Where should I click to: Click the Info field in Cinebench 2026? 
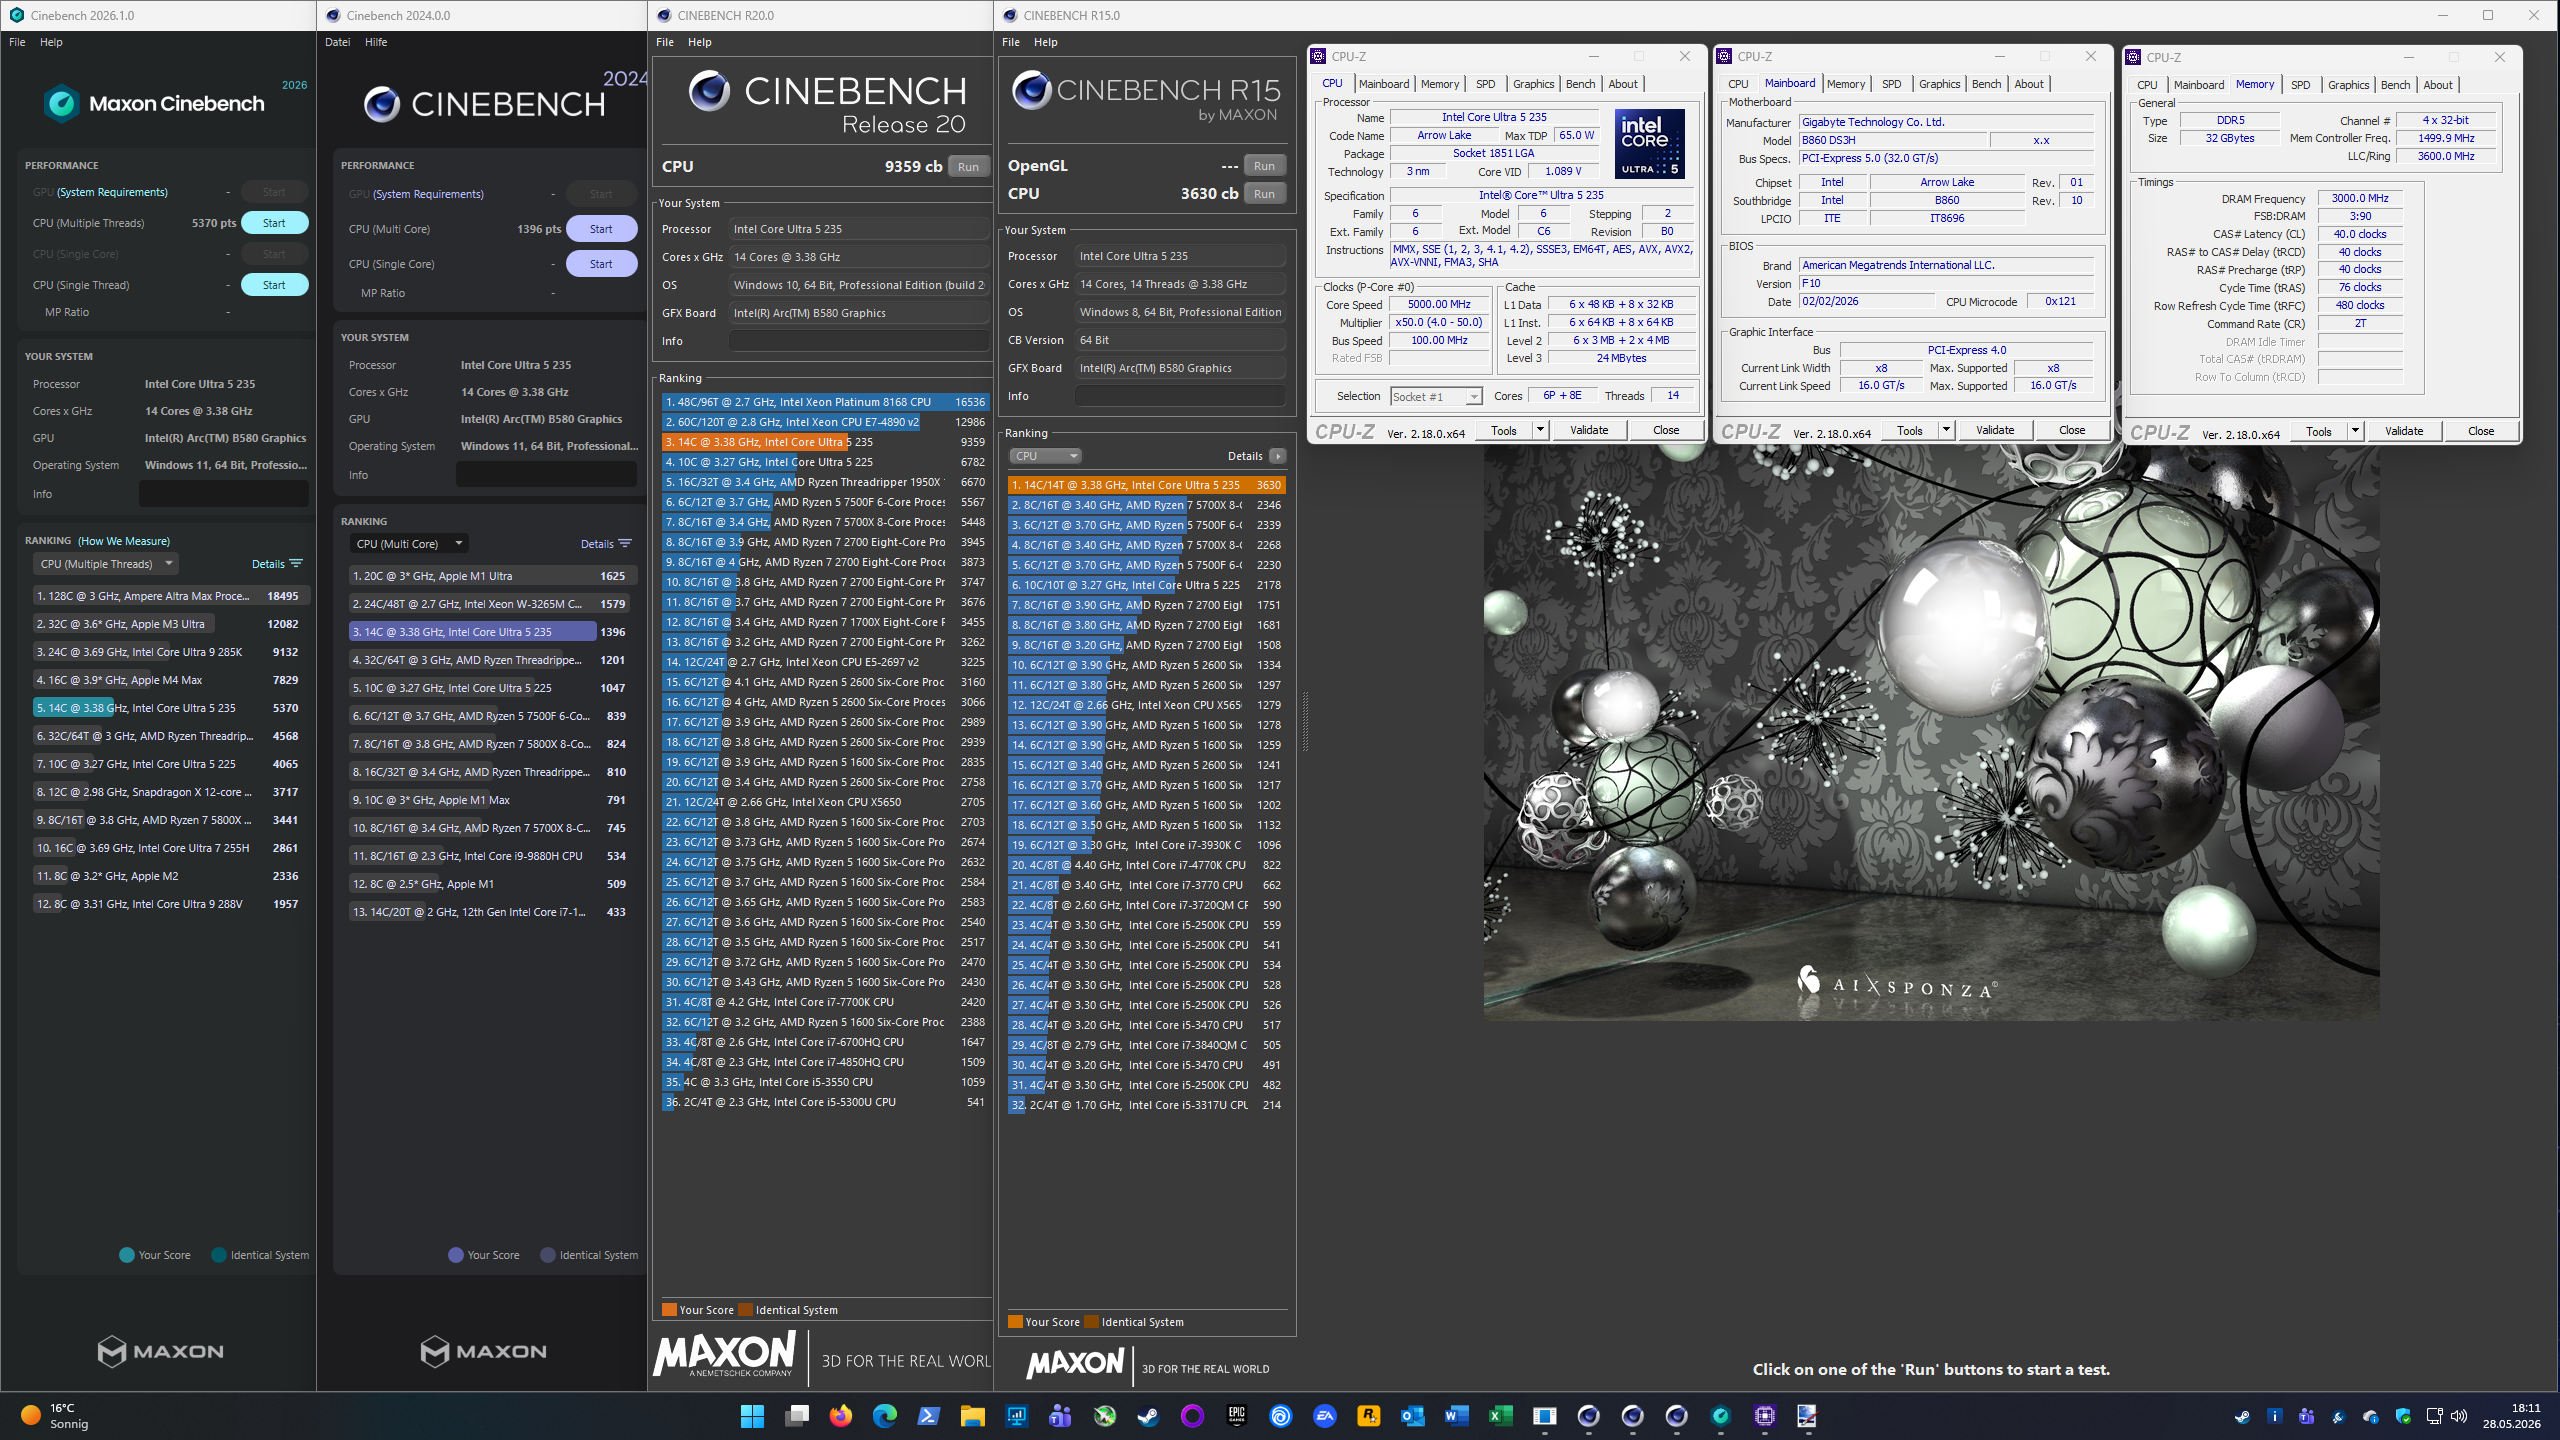point(223,494)
